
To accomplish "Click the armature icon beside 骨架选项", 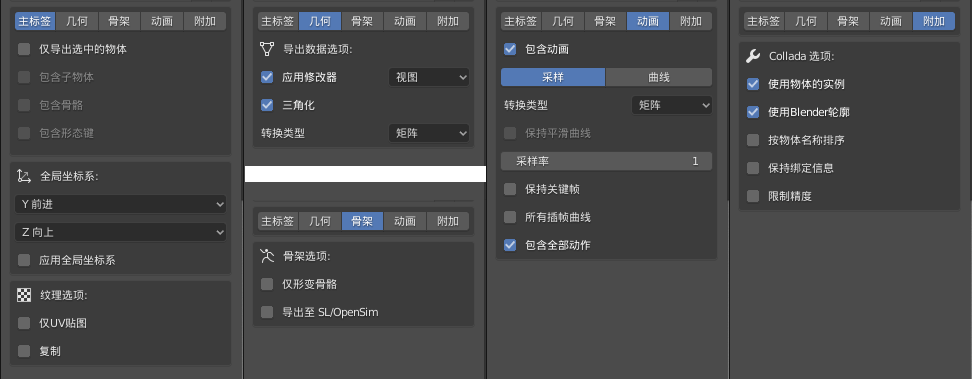I will [x=267, y=256].
